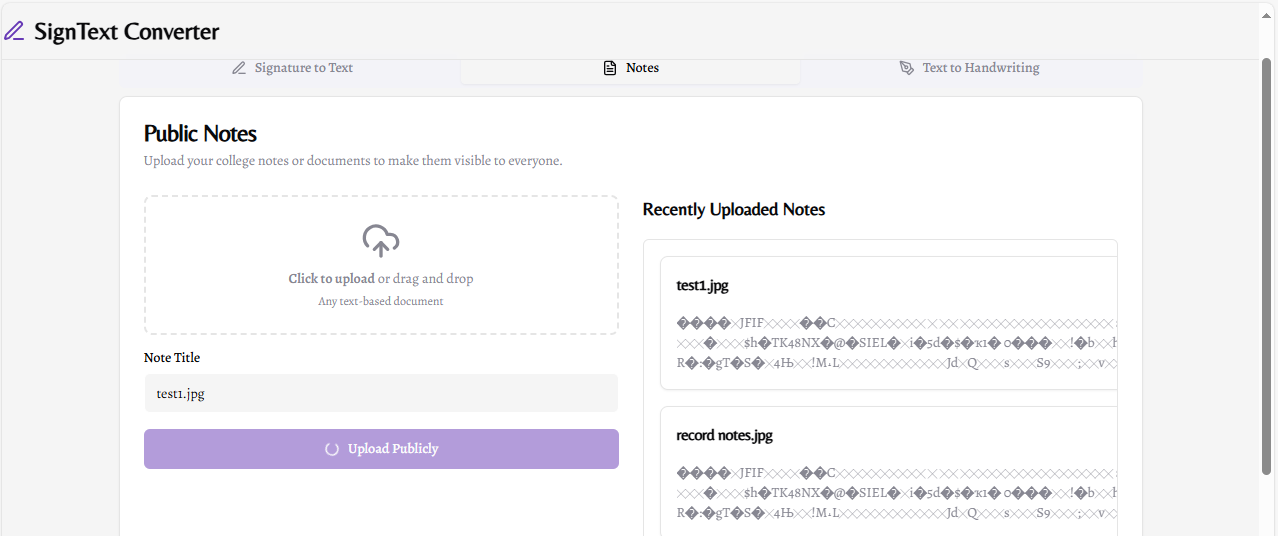Click the Public Notes heading

click(x=200, y=134)
